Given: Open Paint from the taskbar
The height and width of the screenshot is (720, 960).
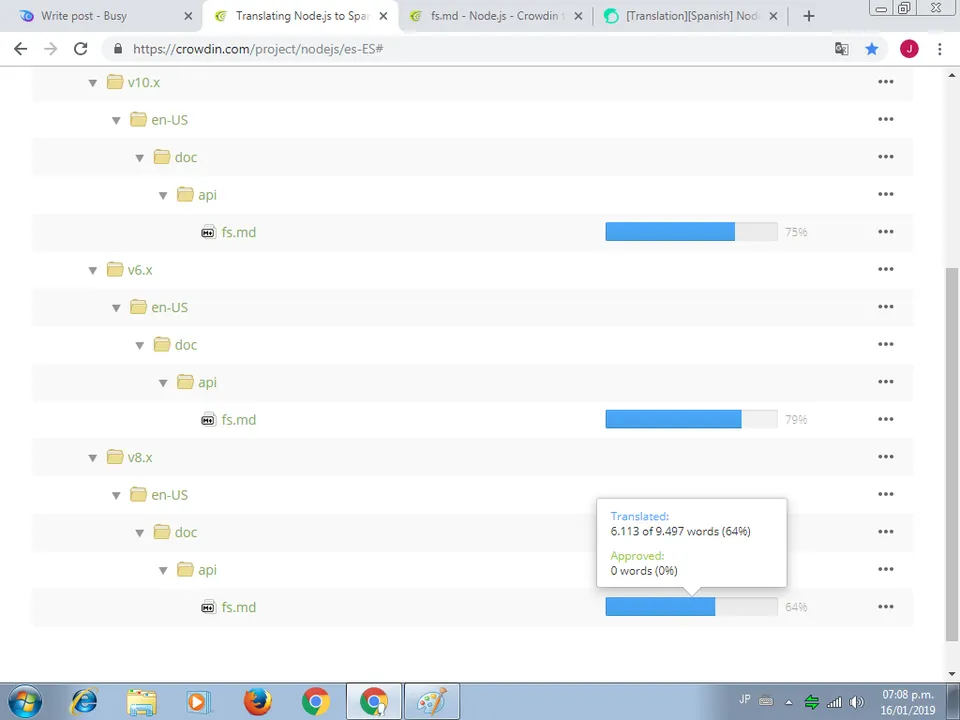Looking at the screenshot, I should [432, 702].
